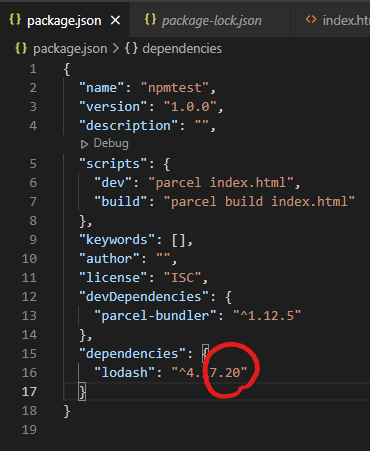Click the "parcel build index.html" value
The width and height of the screenshot is (370, 451).
coord(259,202)
